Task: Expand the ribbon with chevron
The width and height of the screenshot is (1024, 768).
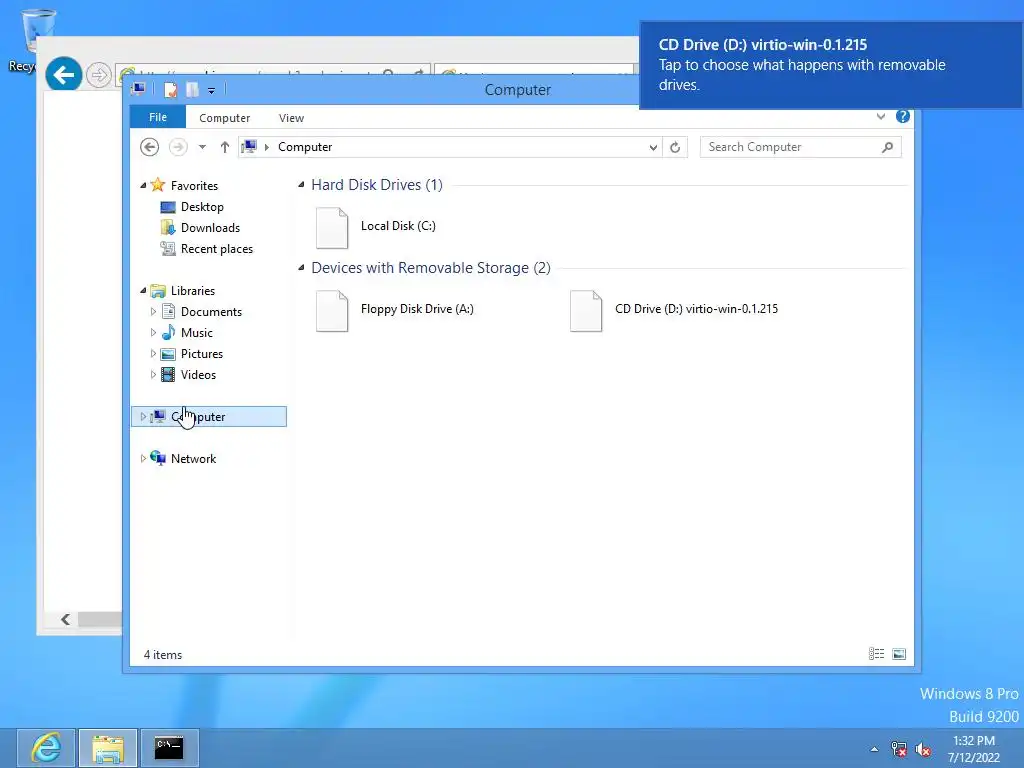Action: coord(881,117)
